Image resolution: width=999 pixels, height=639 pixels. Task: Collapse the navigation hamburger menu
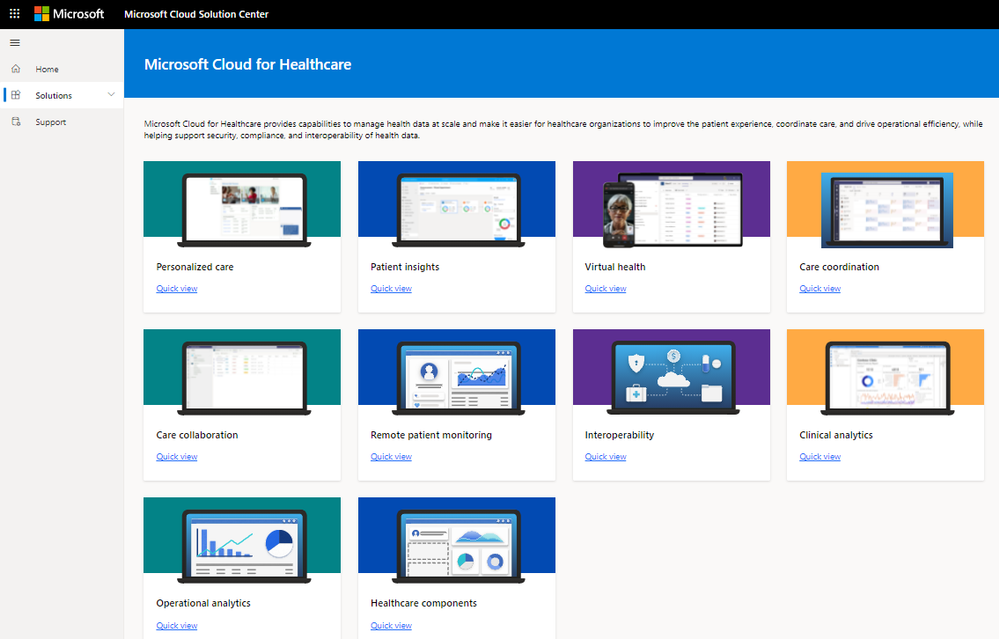point(15,43)
